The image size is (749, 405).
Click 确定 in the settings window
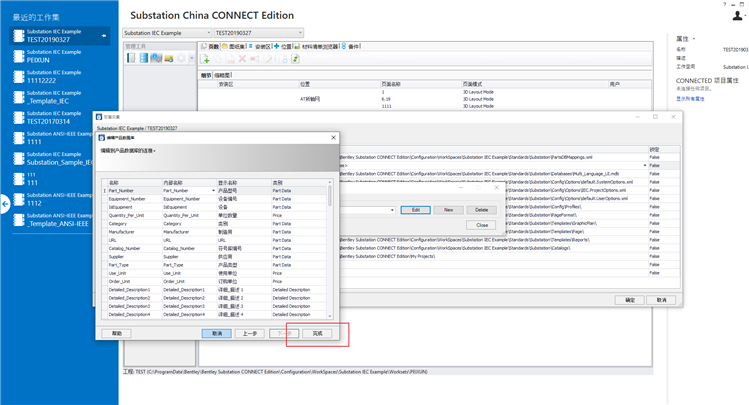coord(630,300)
